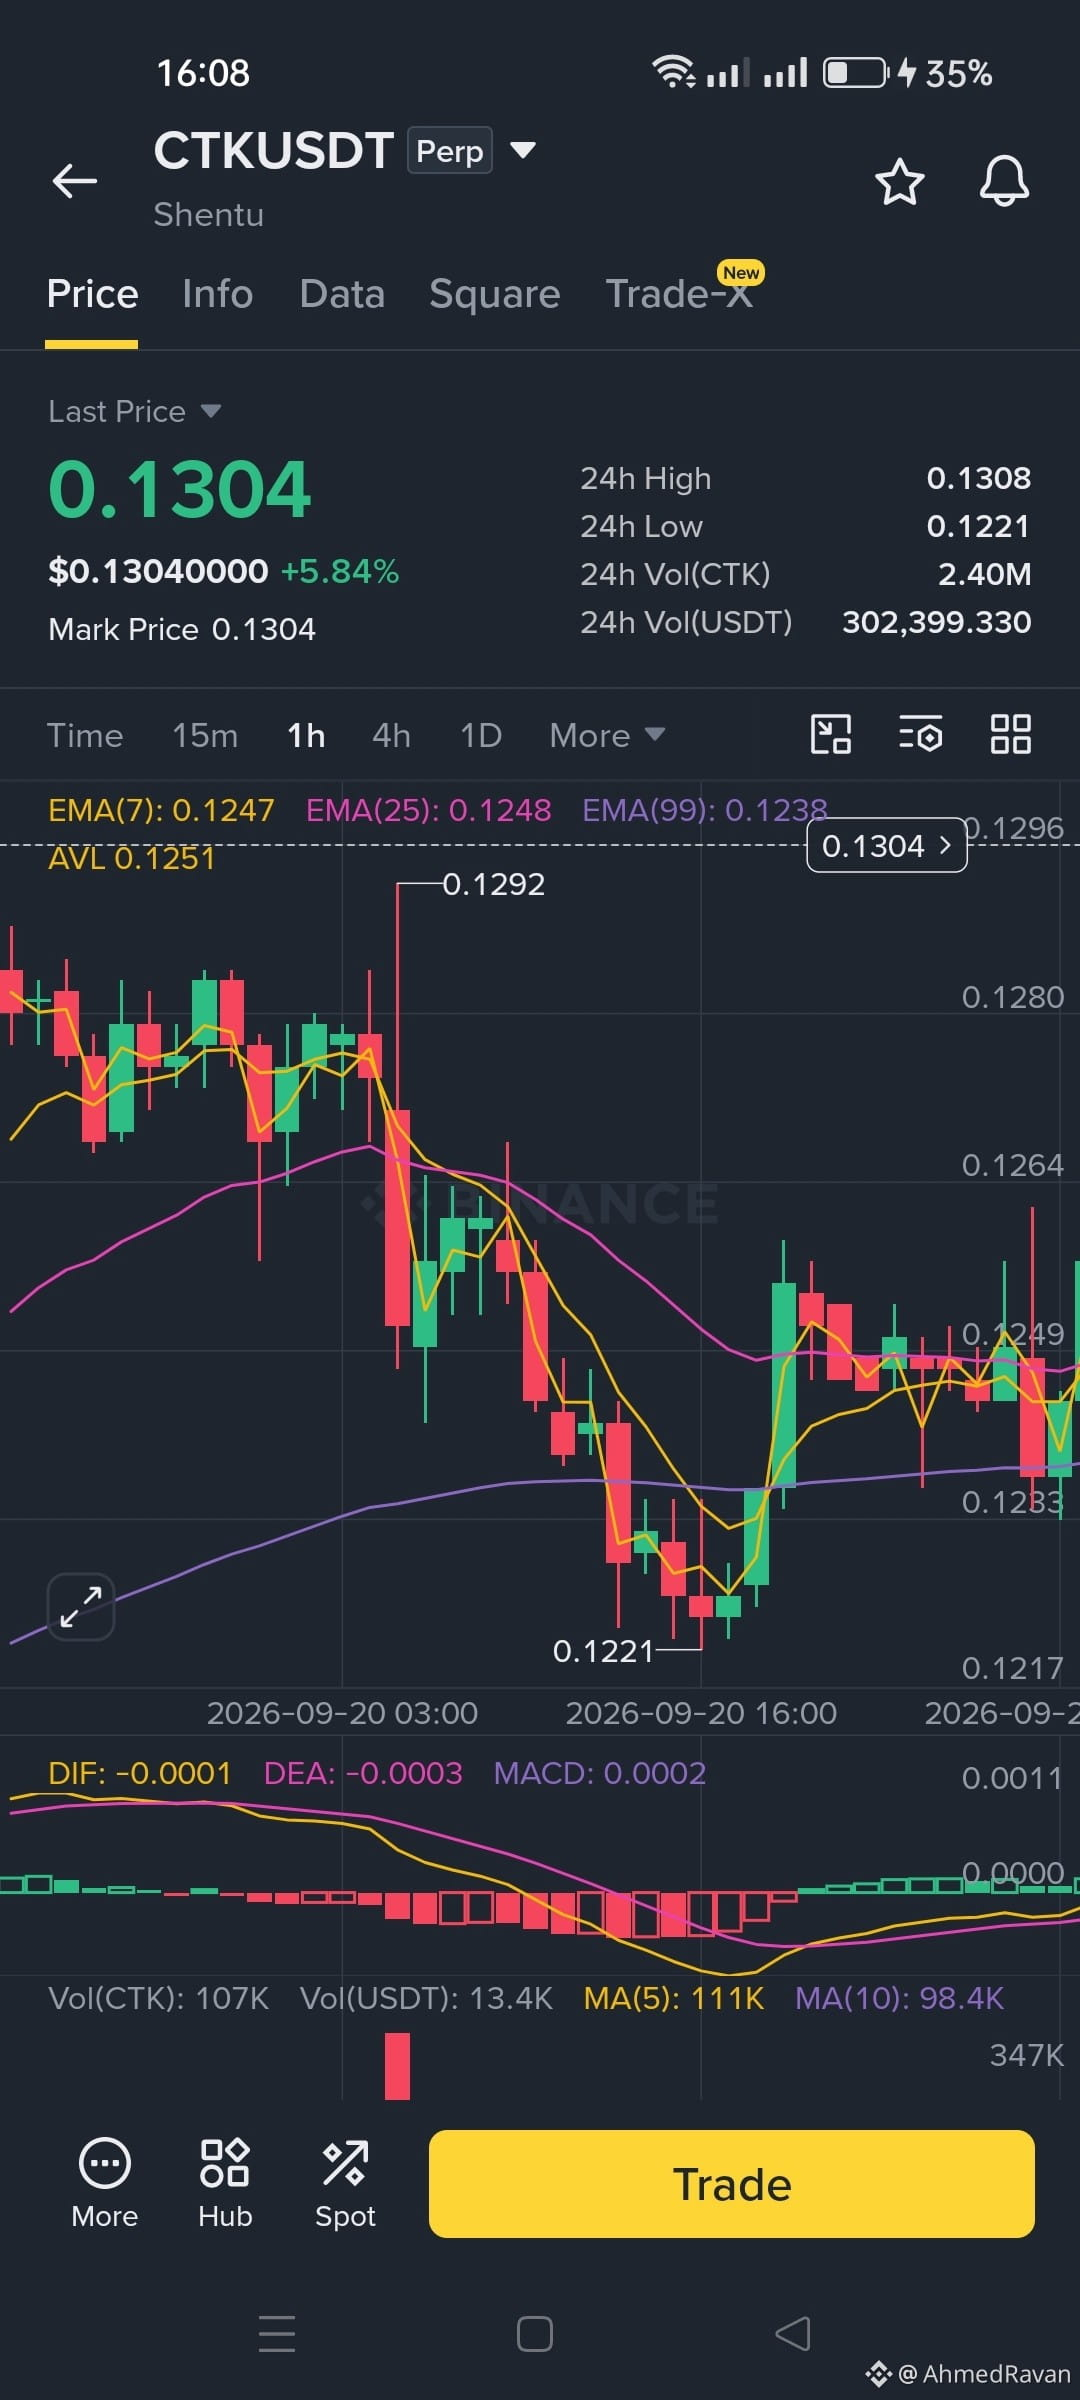Screen dimensions: 1080x2400
Task: Expand chart to fullscreen
Action: (x=81, y=1607)
